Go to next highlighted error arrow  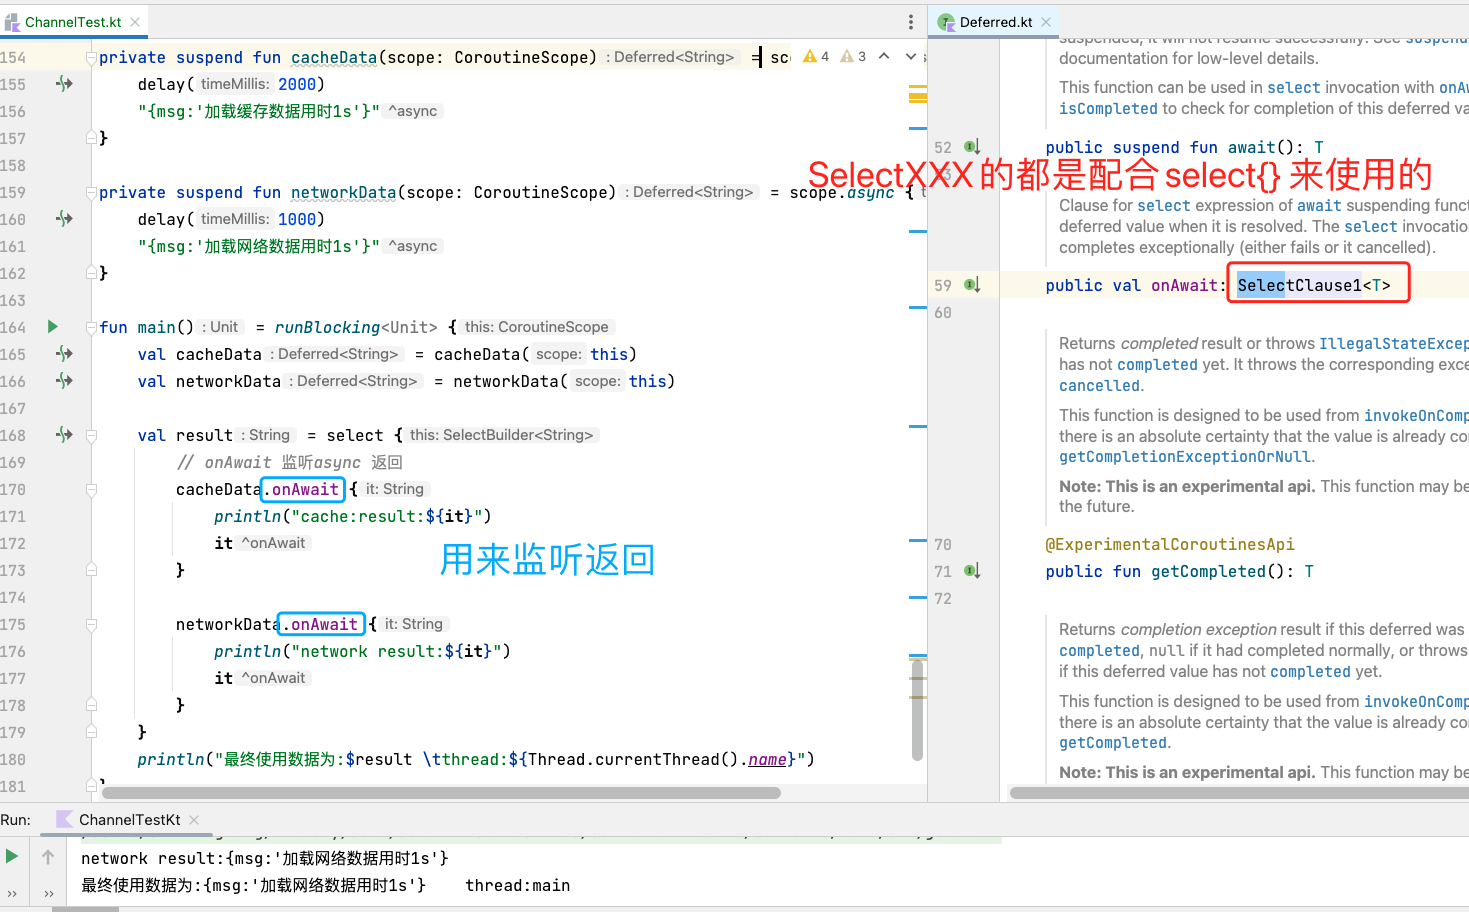click(x=910, y=56)
